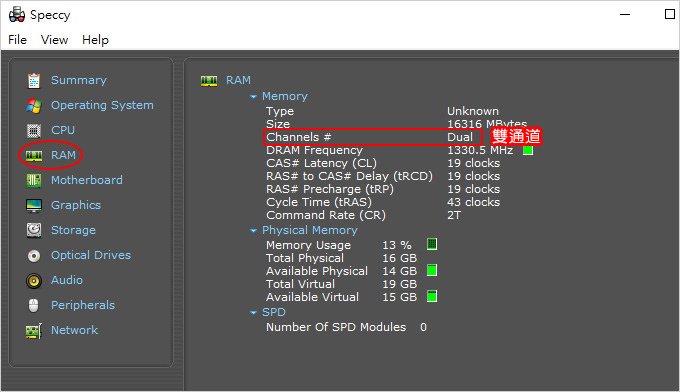The height and width of the screenshot is (392, 680).
Task: Open the Summary clipboard icon
Action: pos(34,81)
